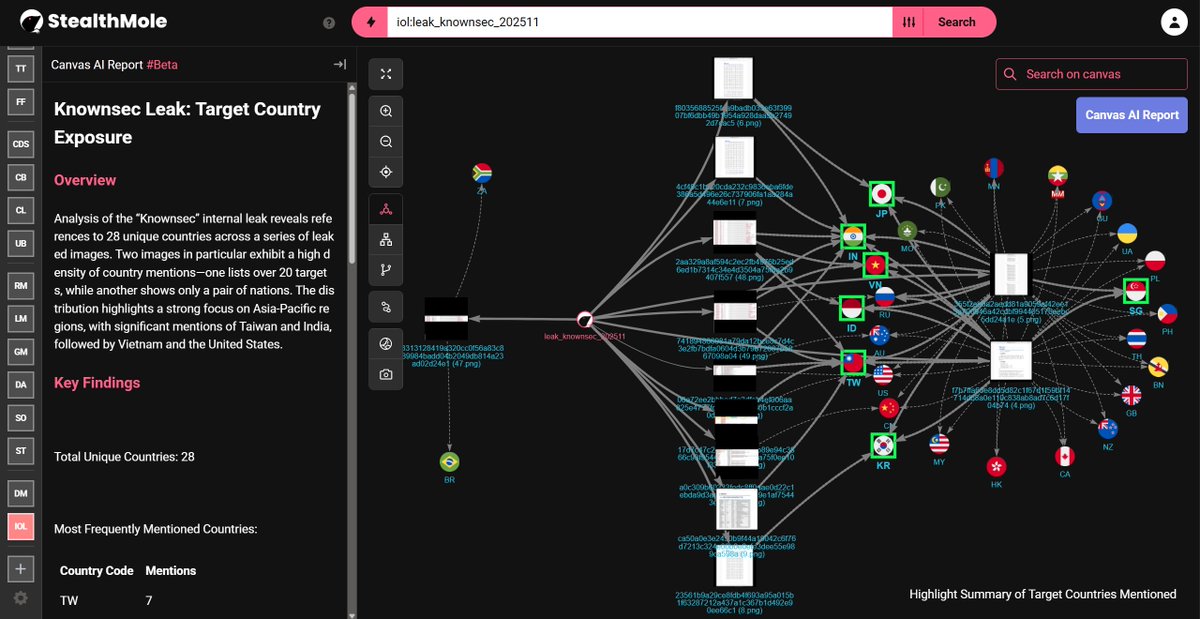1200x619 pixels.
Task: Open the CDS module tab
Action: pyautogui.click(x=20, y=144)
